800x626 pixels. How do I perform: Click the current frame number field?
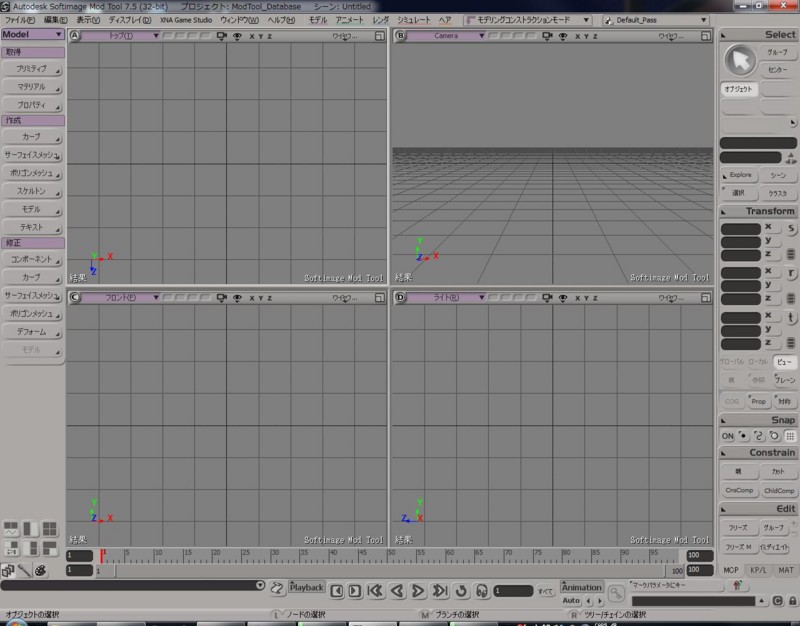tap(513, 591)
